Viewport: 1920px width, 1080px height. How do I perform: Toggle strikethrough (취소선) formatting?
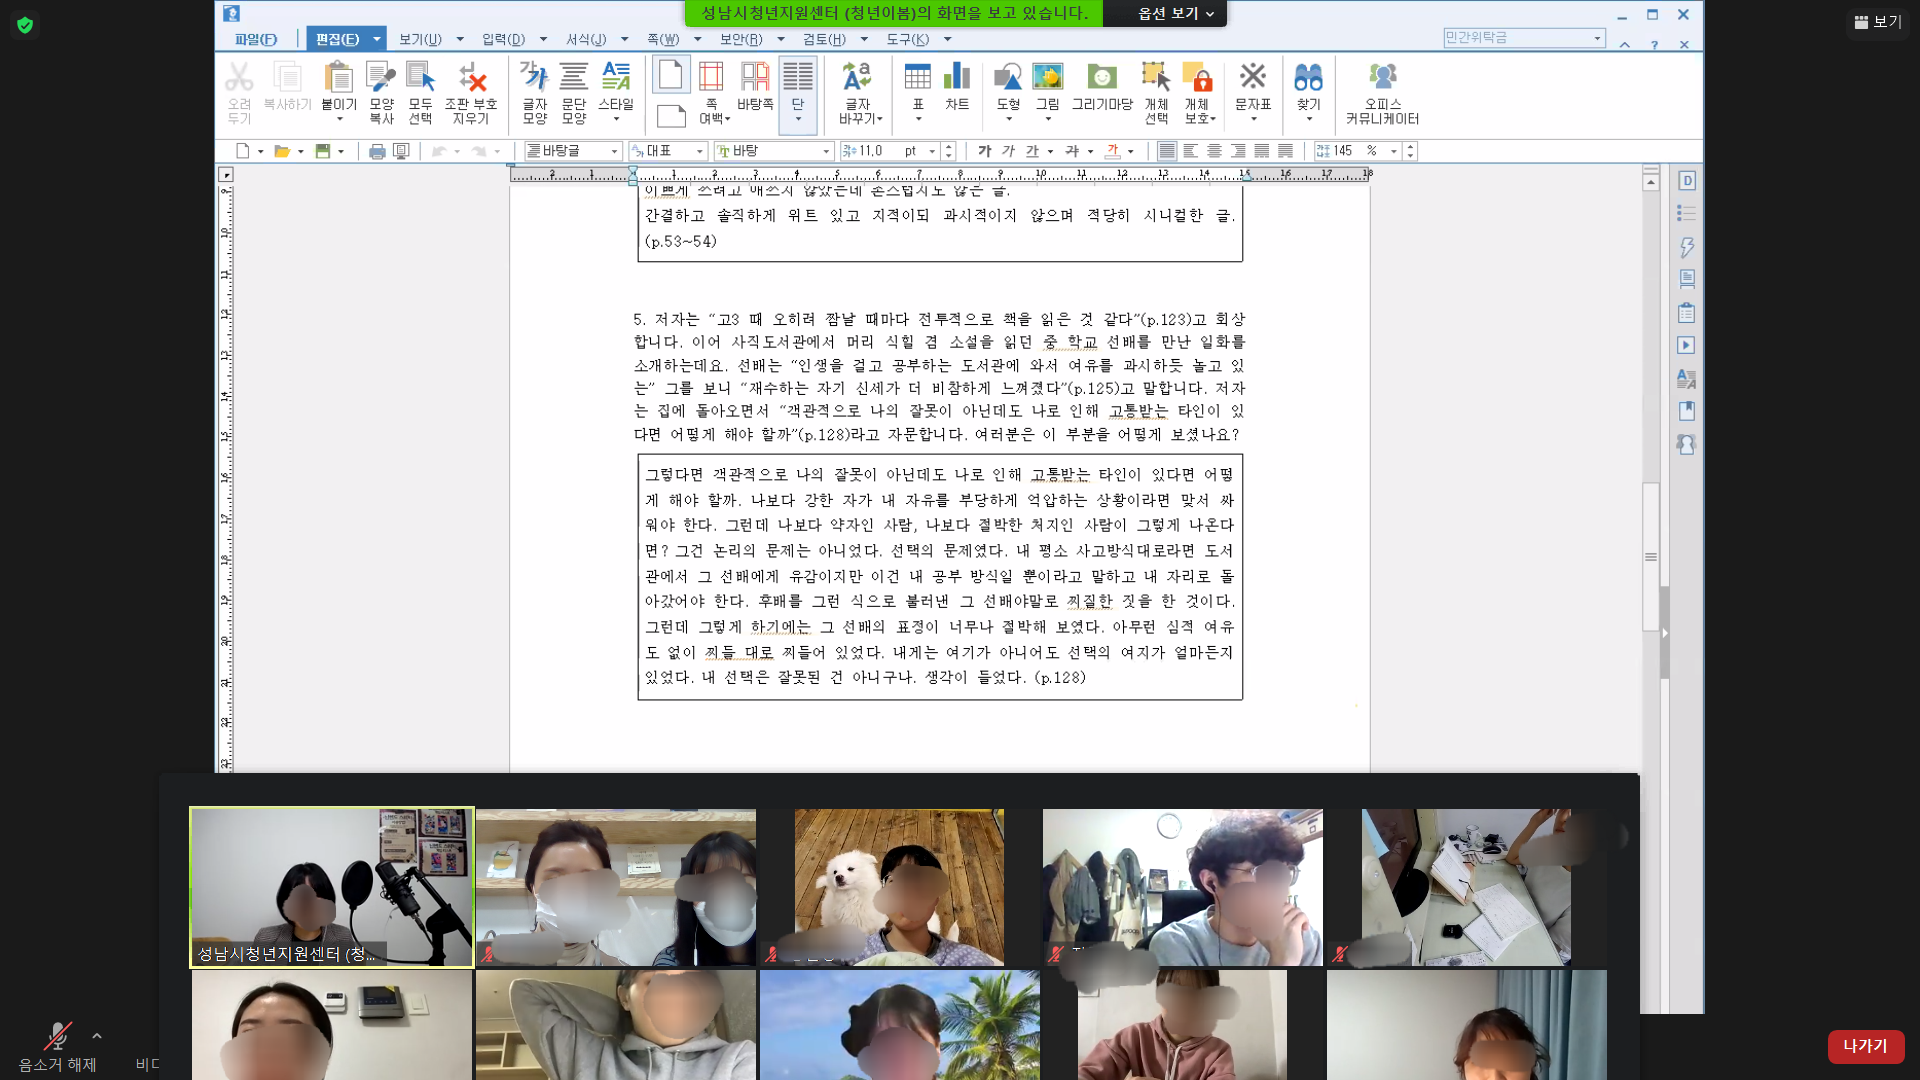[x=1072, y=151]
